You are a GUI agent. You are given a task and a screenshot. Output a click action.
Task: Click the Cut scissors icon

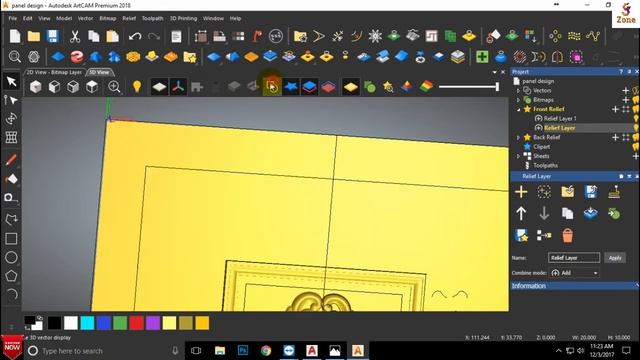coord(75,36)
